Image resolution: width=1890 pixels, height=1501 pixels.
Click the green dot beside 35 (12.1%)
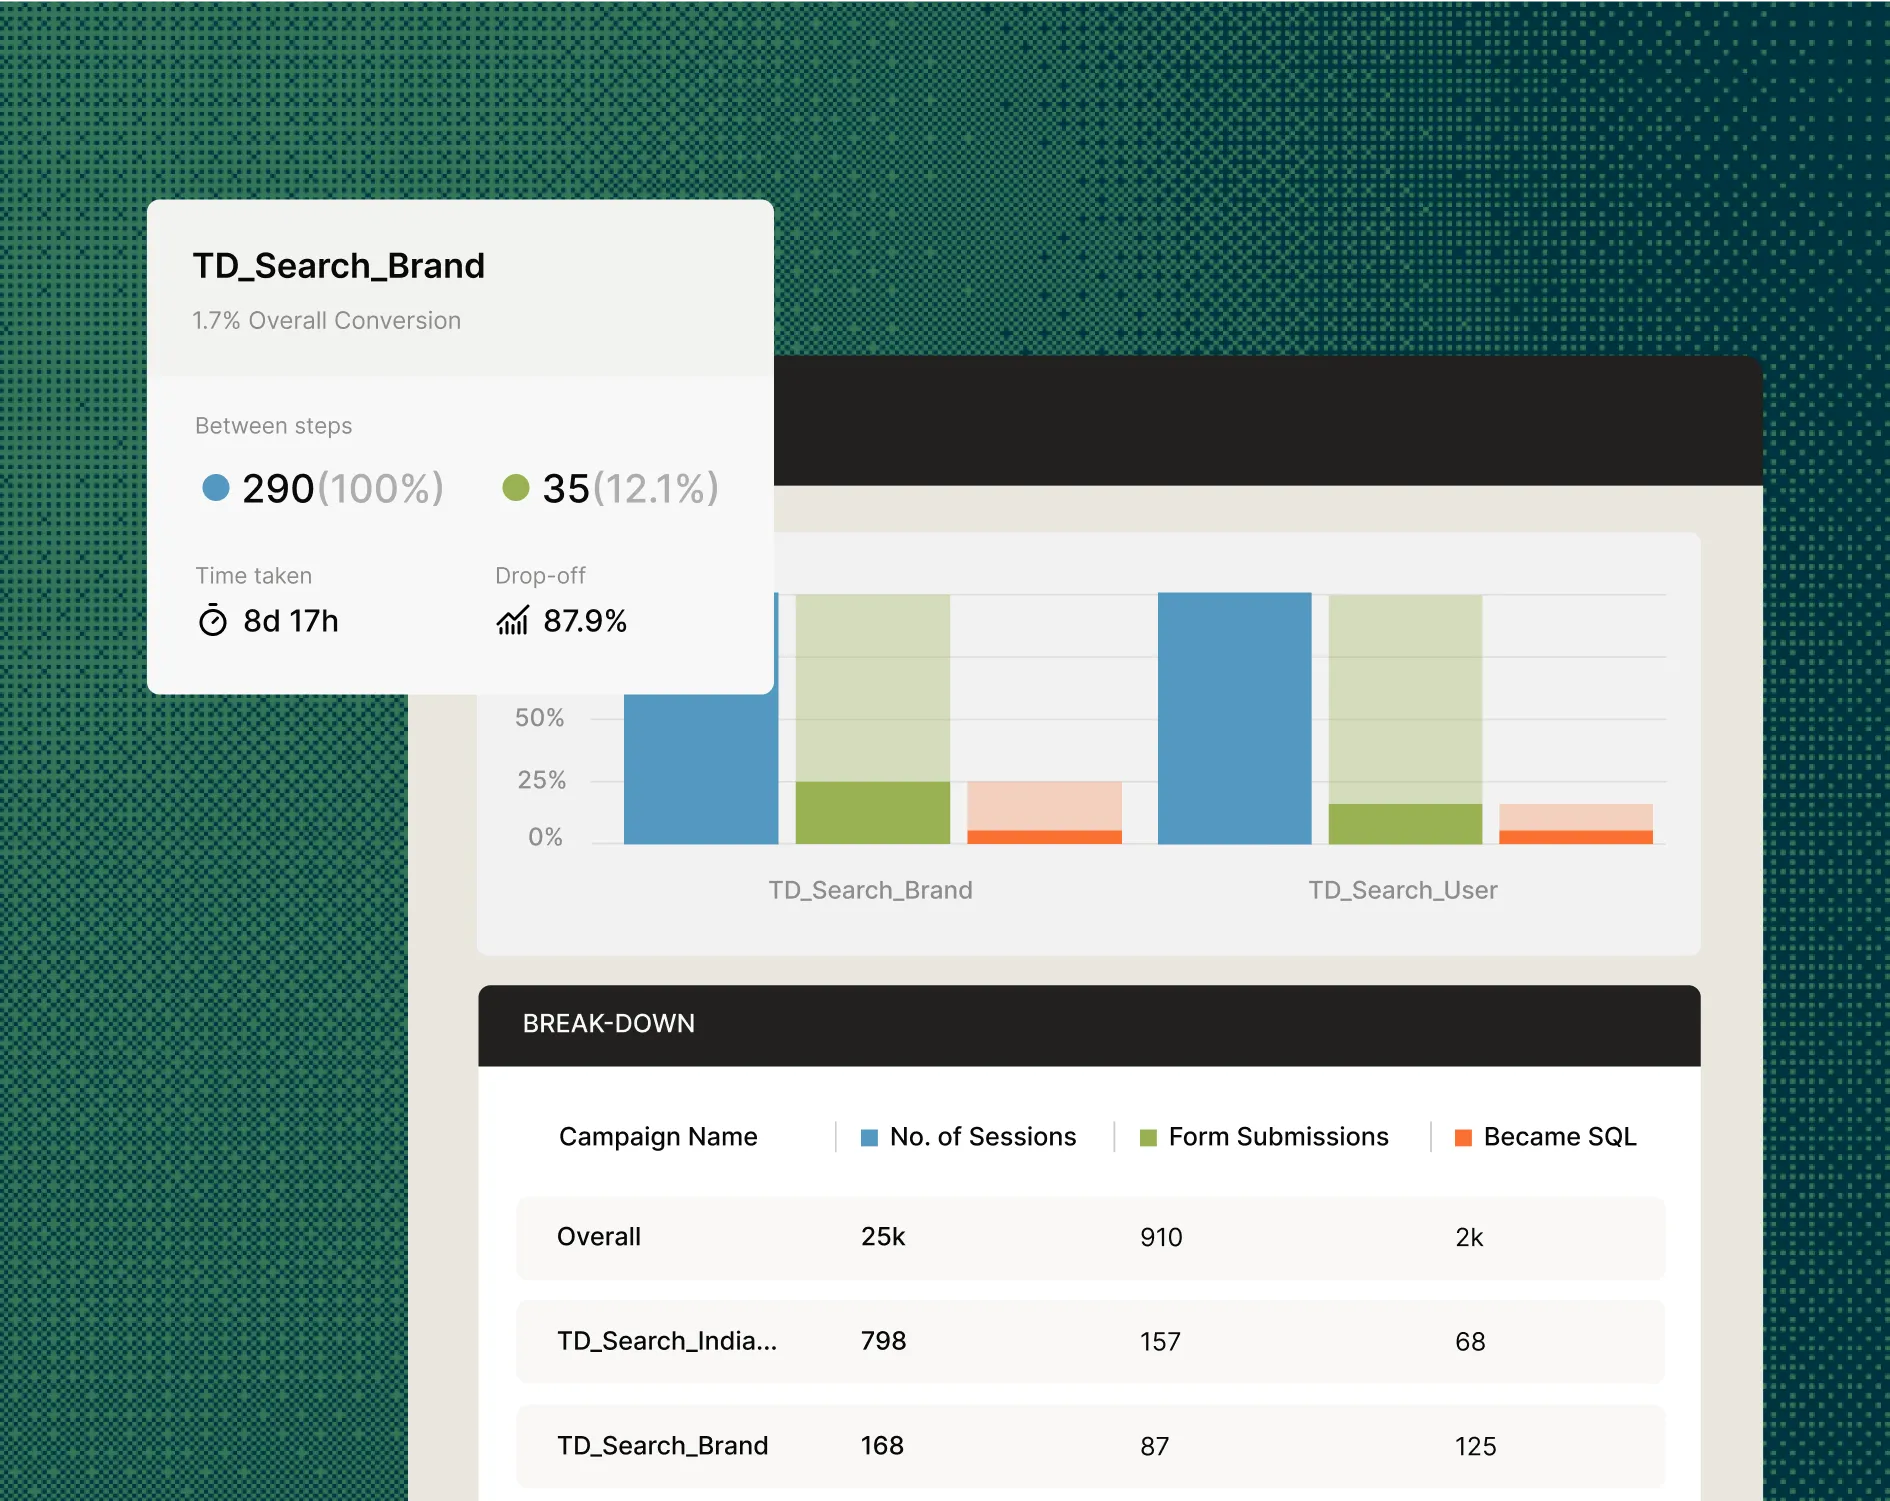516,489
